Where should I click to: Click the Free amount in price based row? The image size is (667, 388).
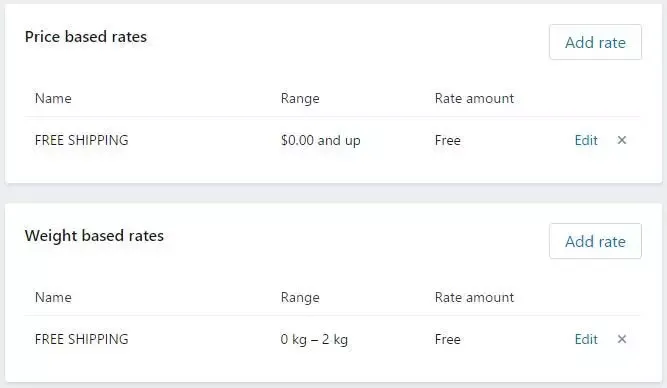click(448, 140)
